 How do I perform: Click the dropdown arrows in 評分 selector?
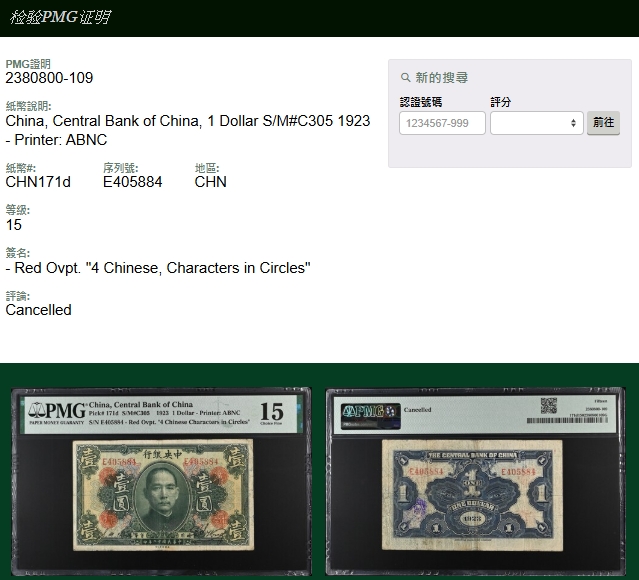point(573,123)
